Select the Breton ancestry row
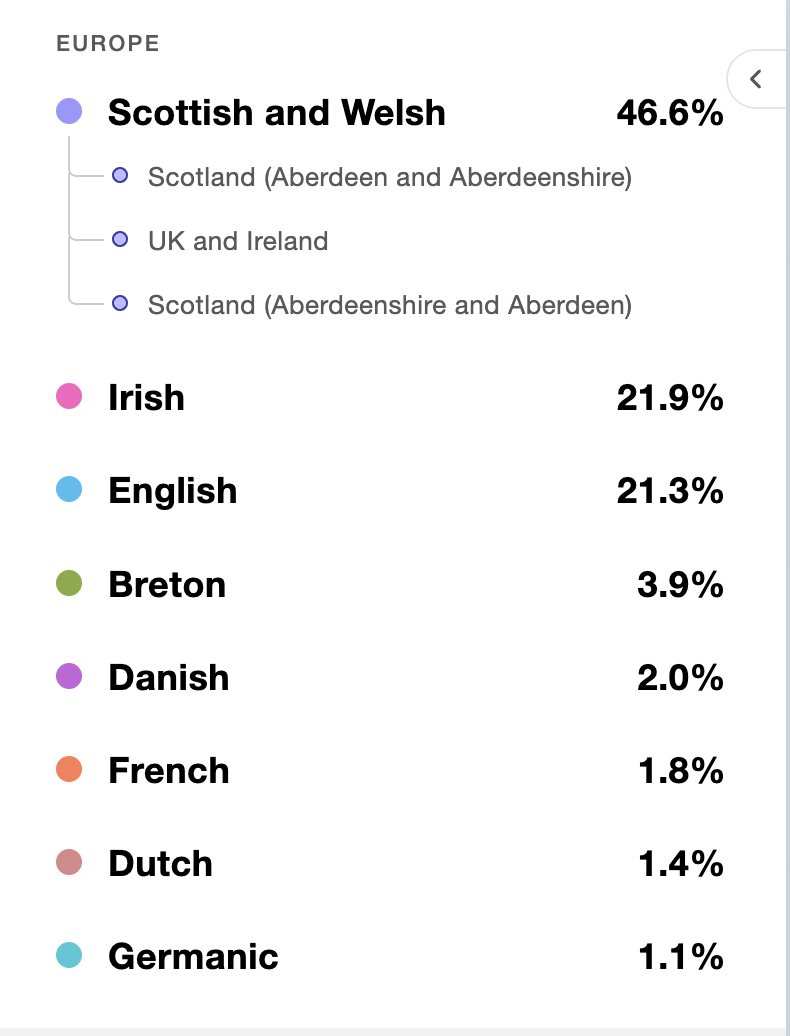790x1036 pixels. point(390,584)
